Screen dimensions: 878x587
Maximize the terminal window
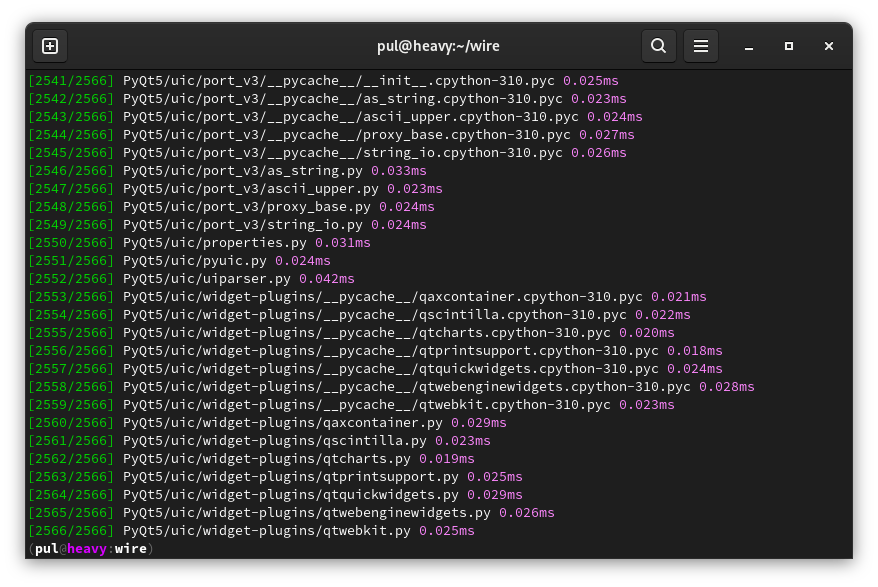788,46
